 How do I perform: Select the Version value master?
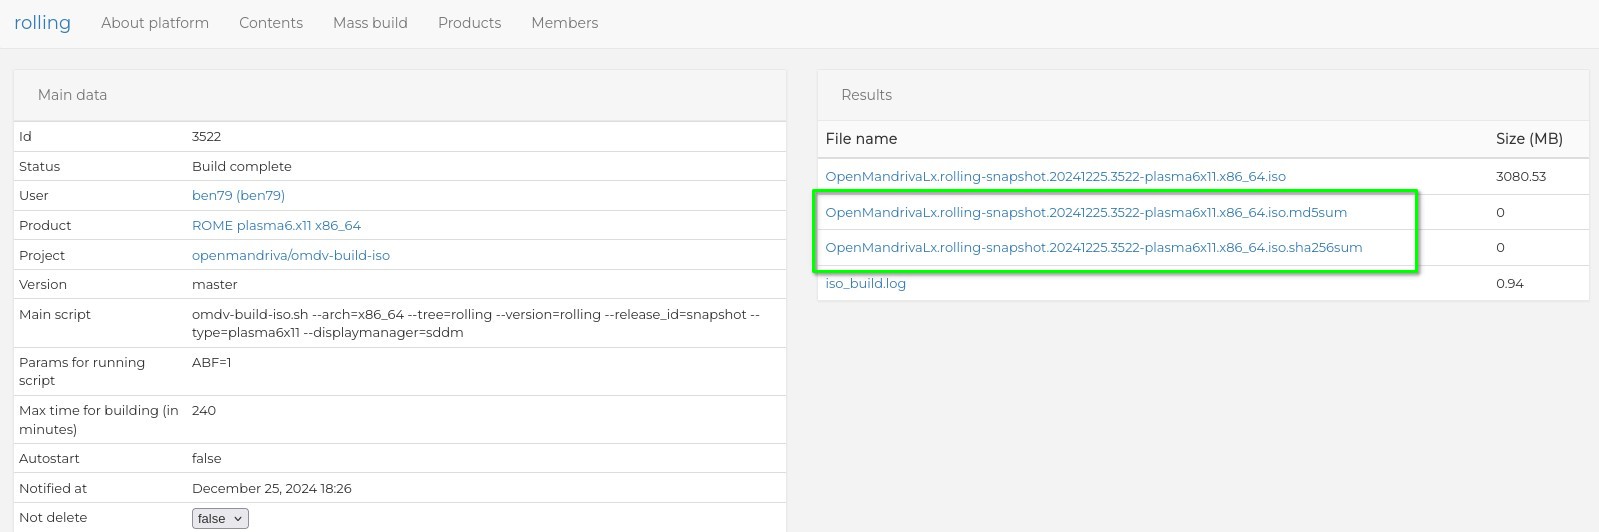click(214, 284)
